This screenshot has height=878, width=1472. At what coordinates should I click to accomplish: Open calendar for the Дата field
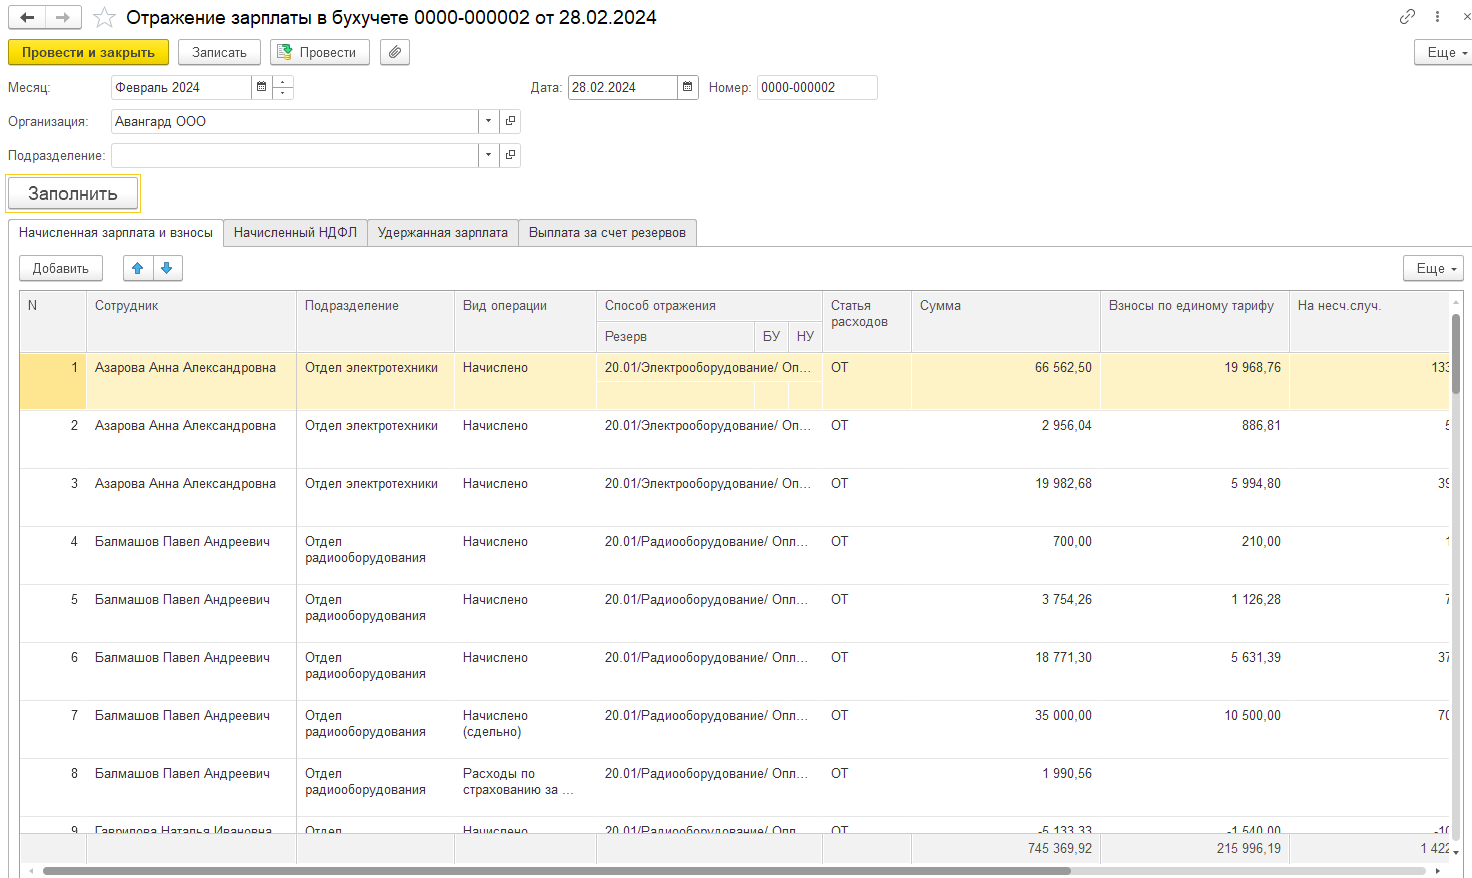point(688,87)
